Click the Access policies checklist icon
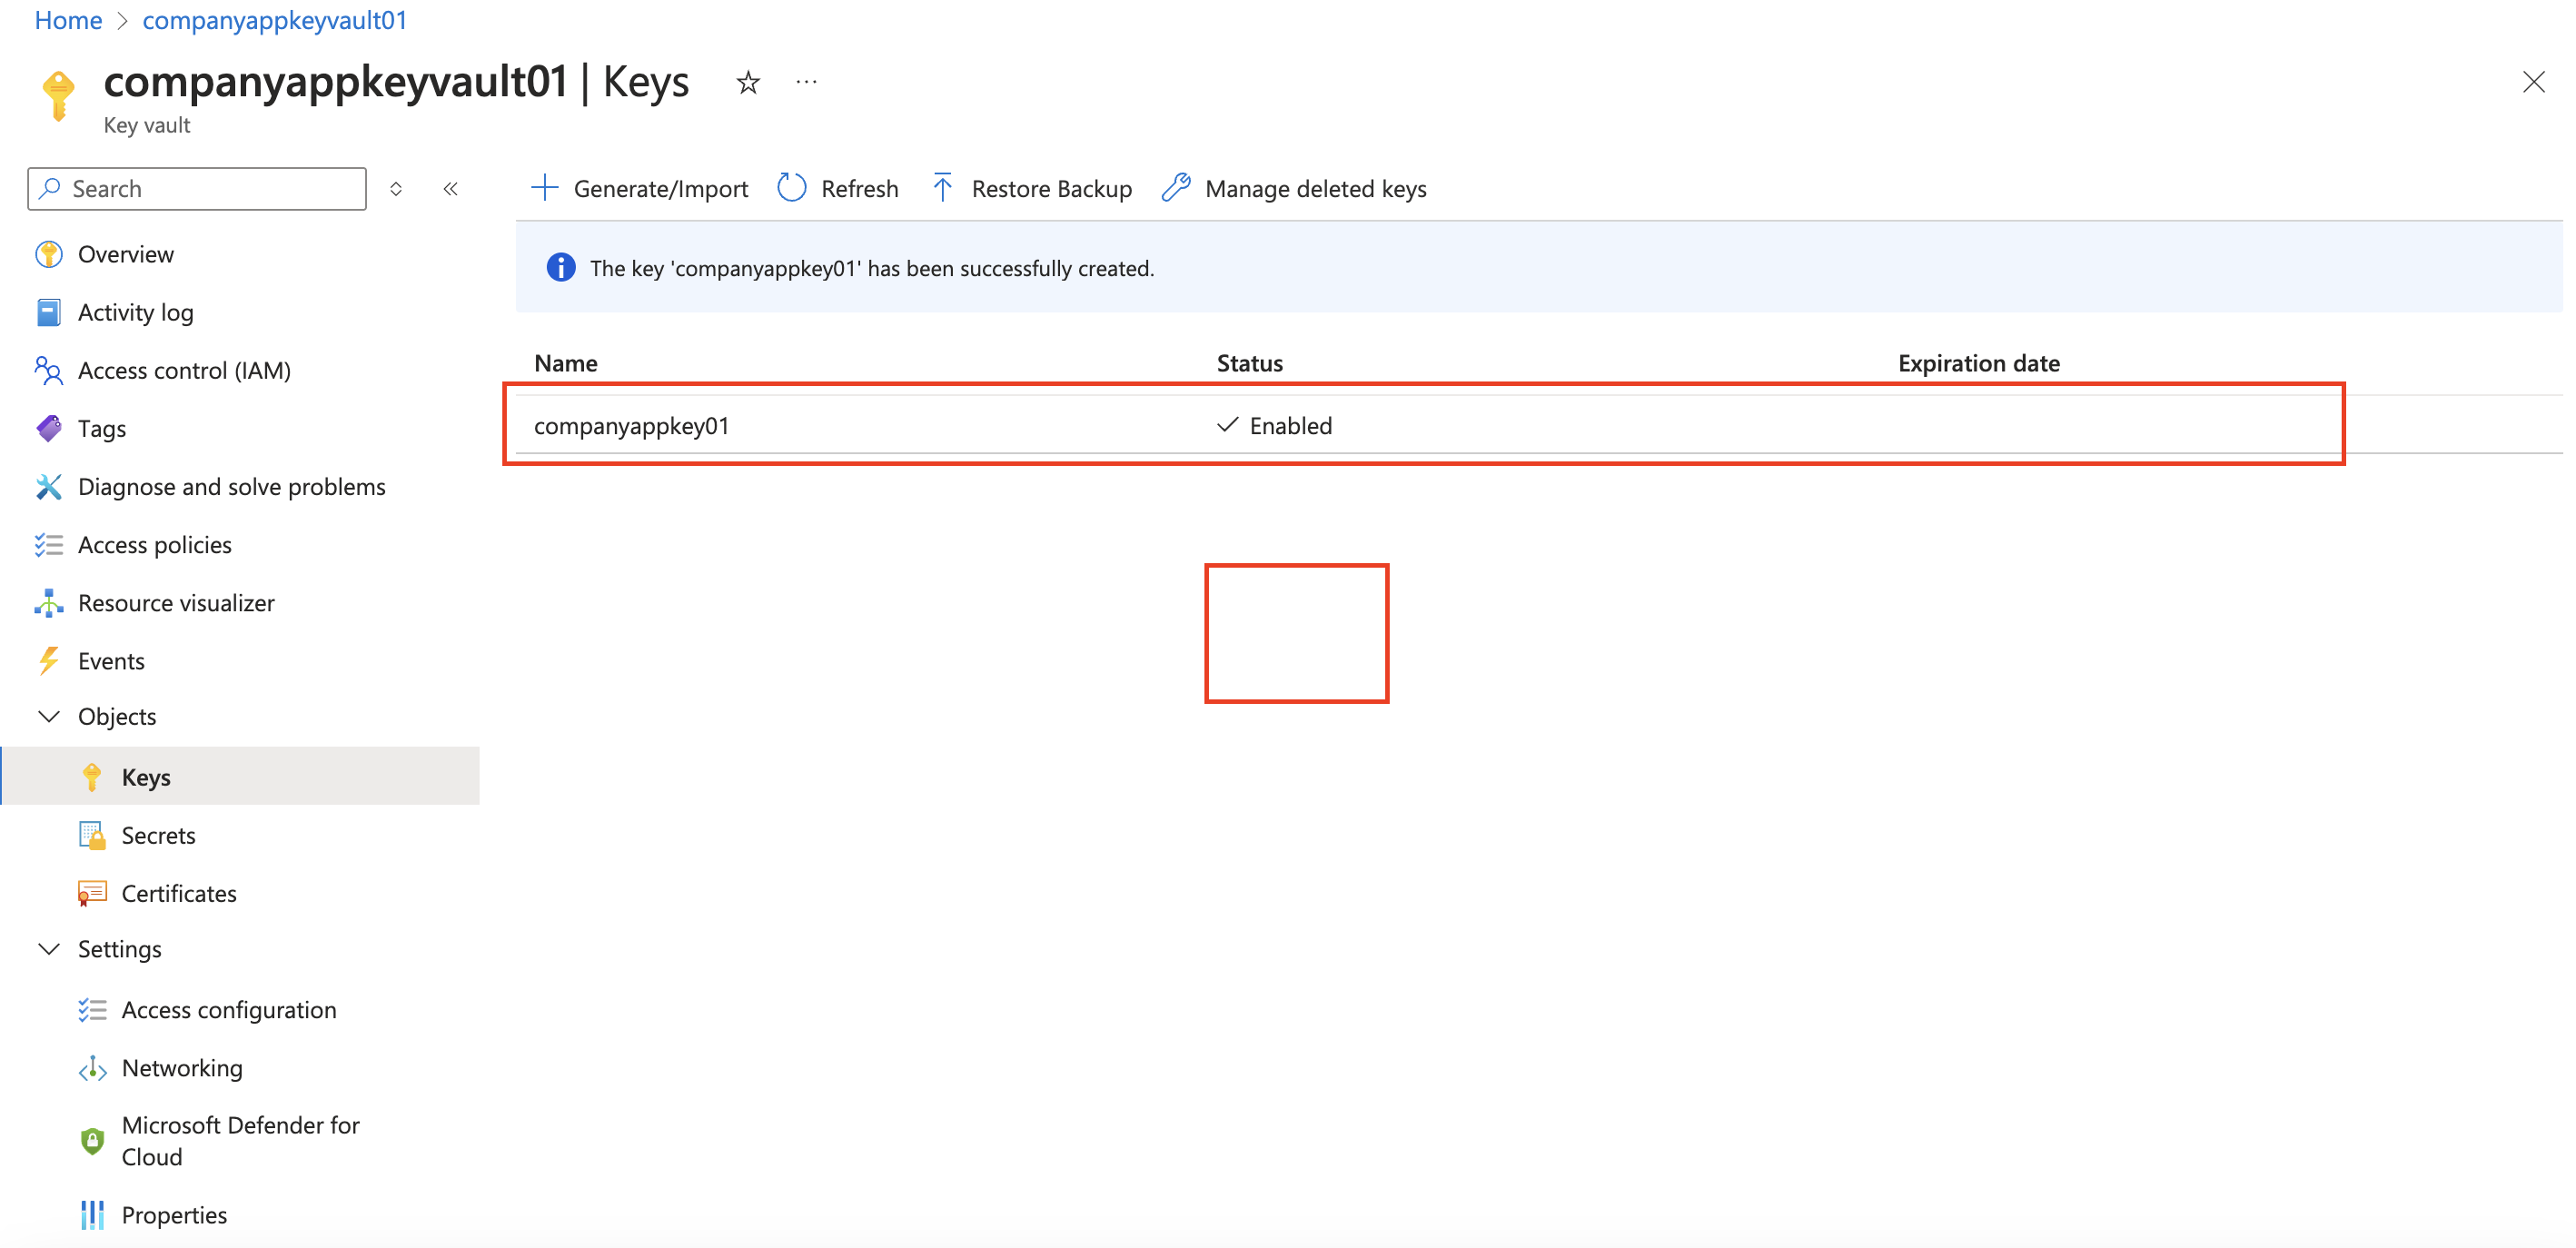 pyautogui.click(x=48, y=545)
